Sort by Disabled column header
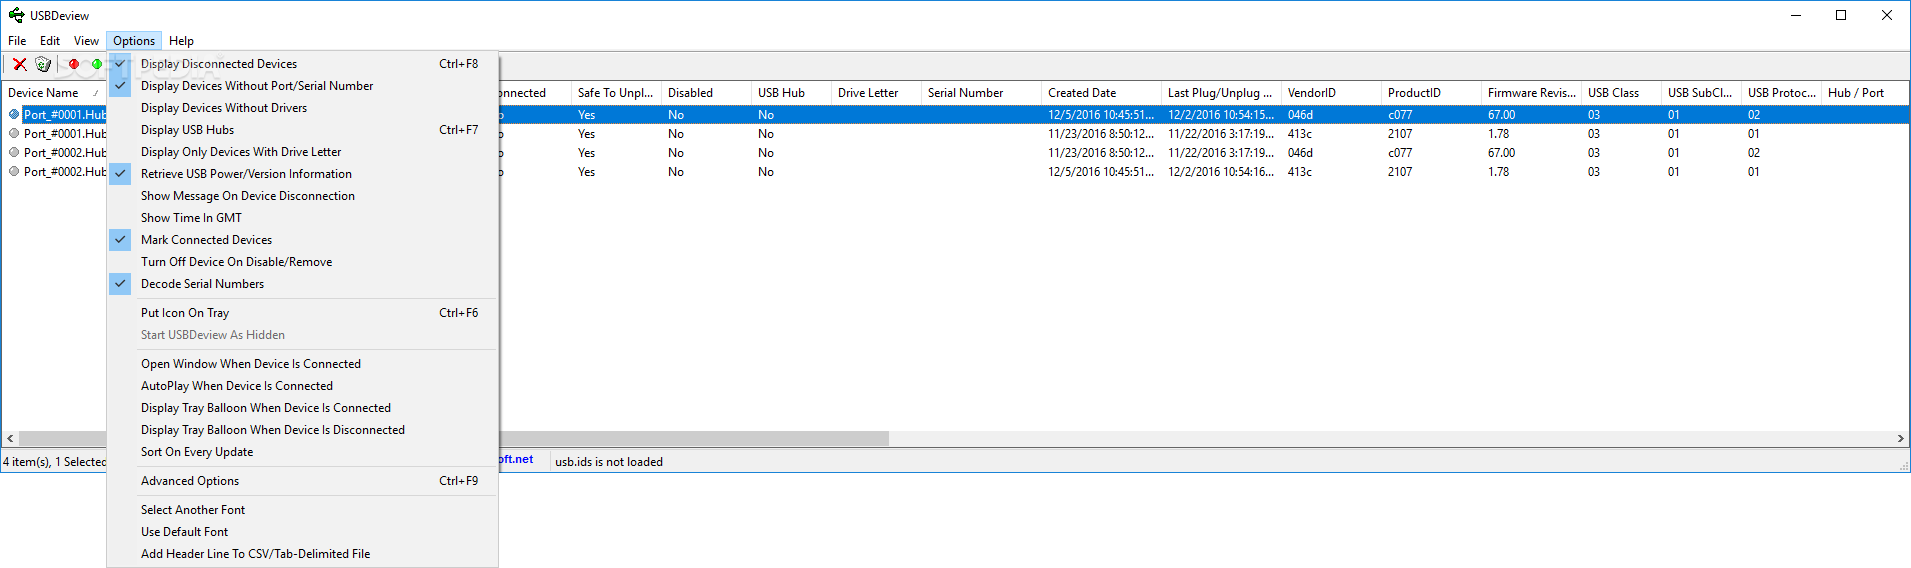1911x568 pixels. 706,93
